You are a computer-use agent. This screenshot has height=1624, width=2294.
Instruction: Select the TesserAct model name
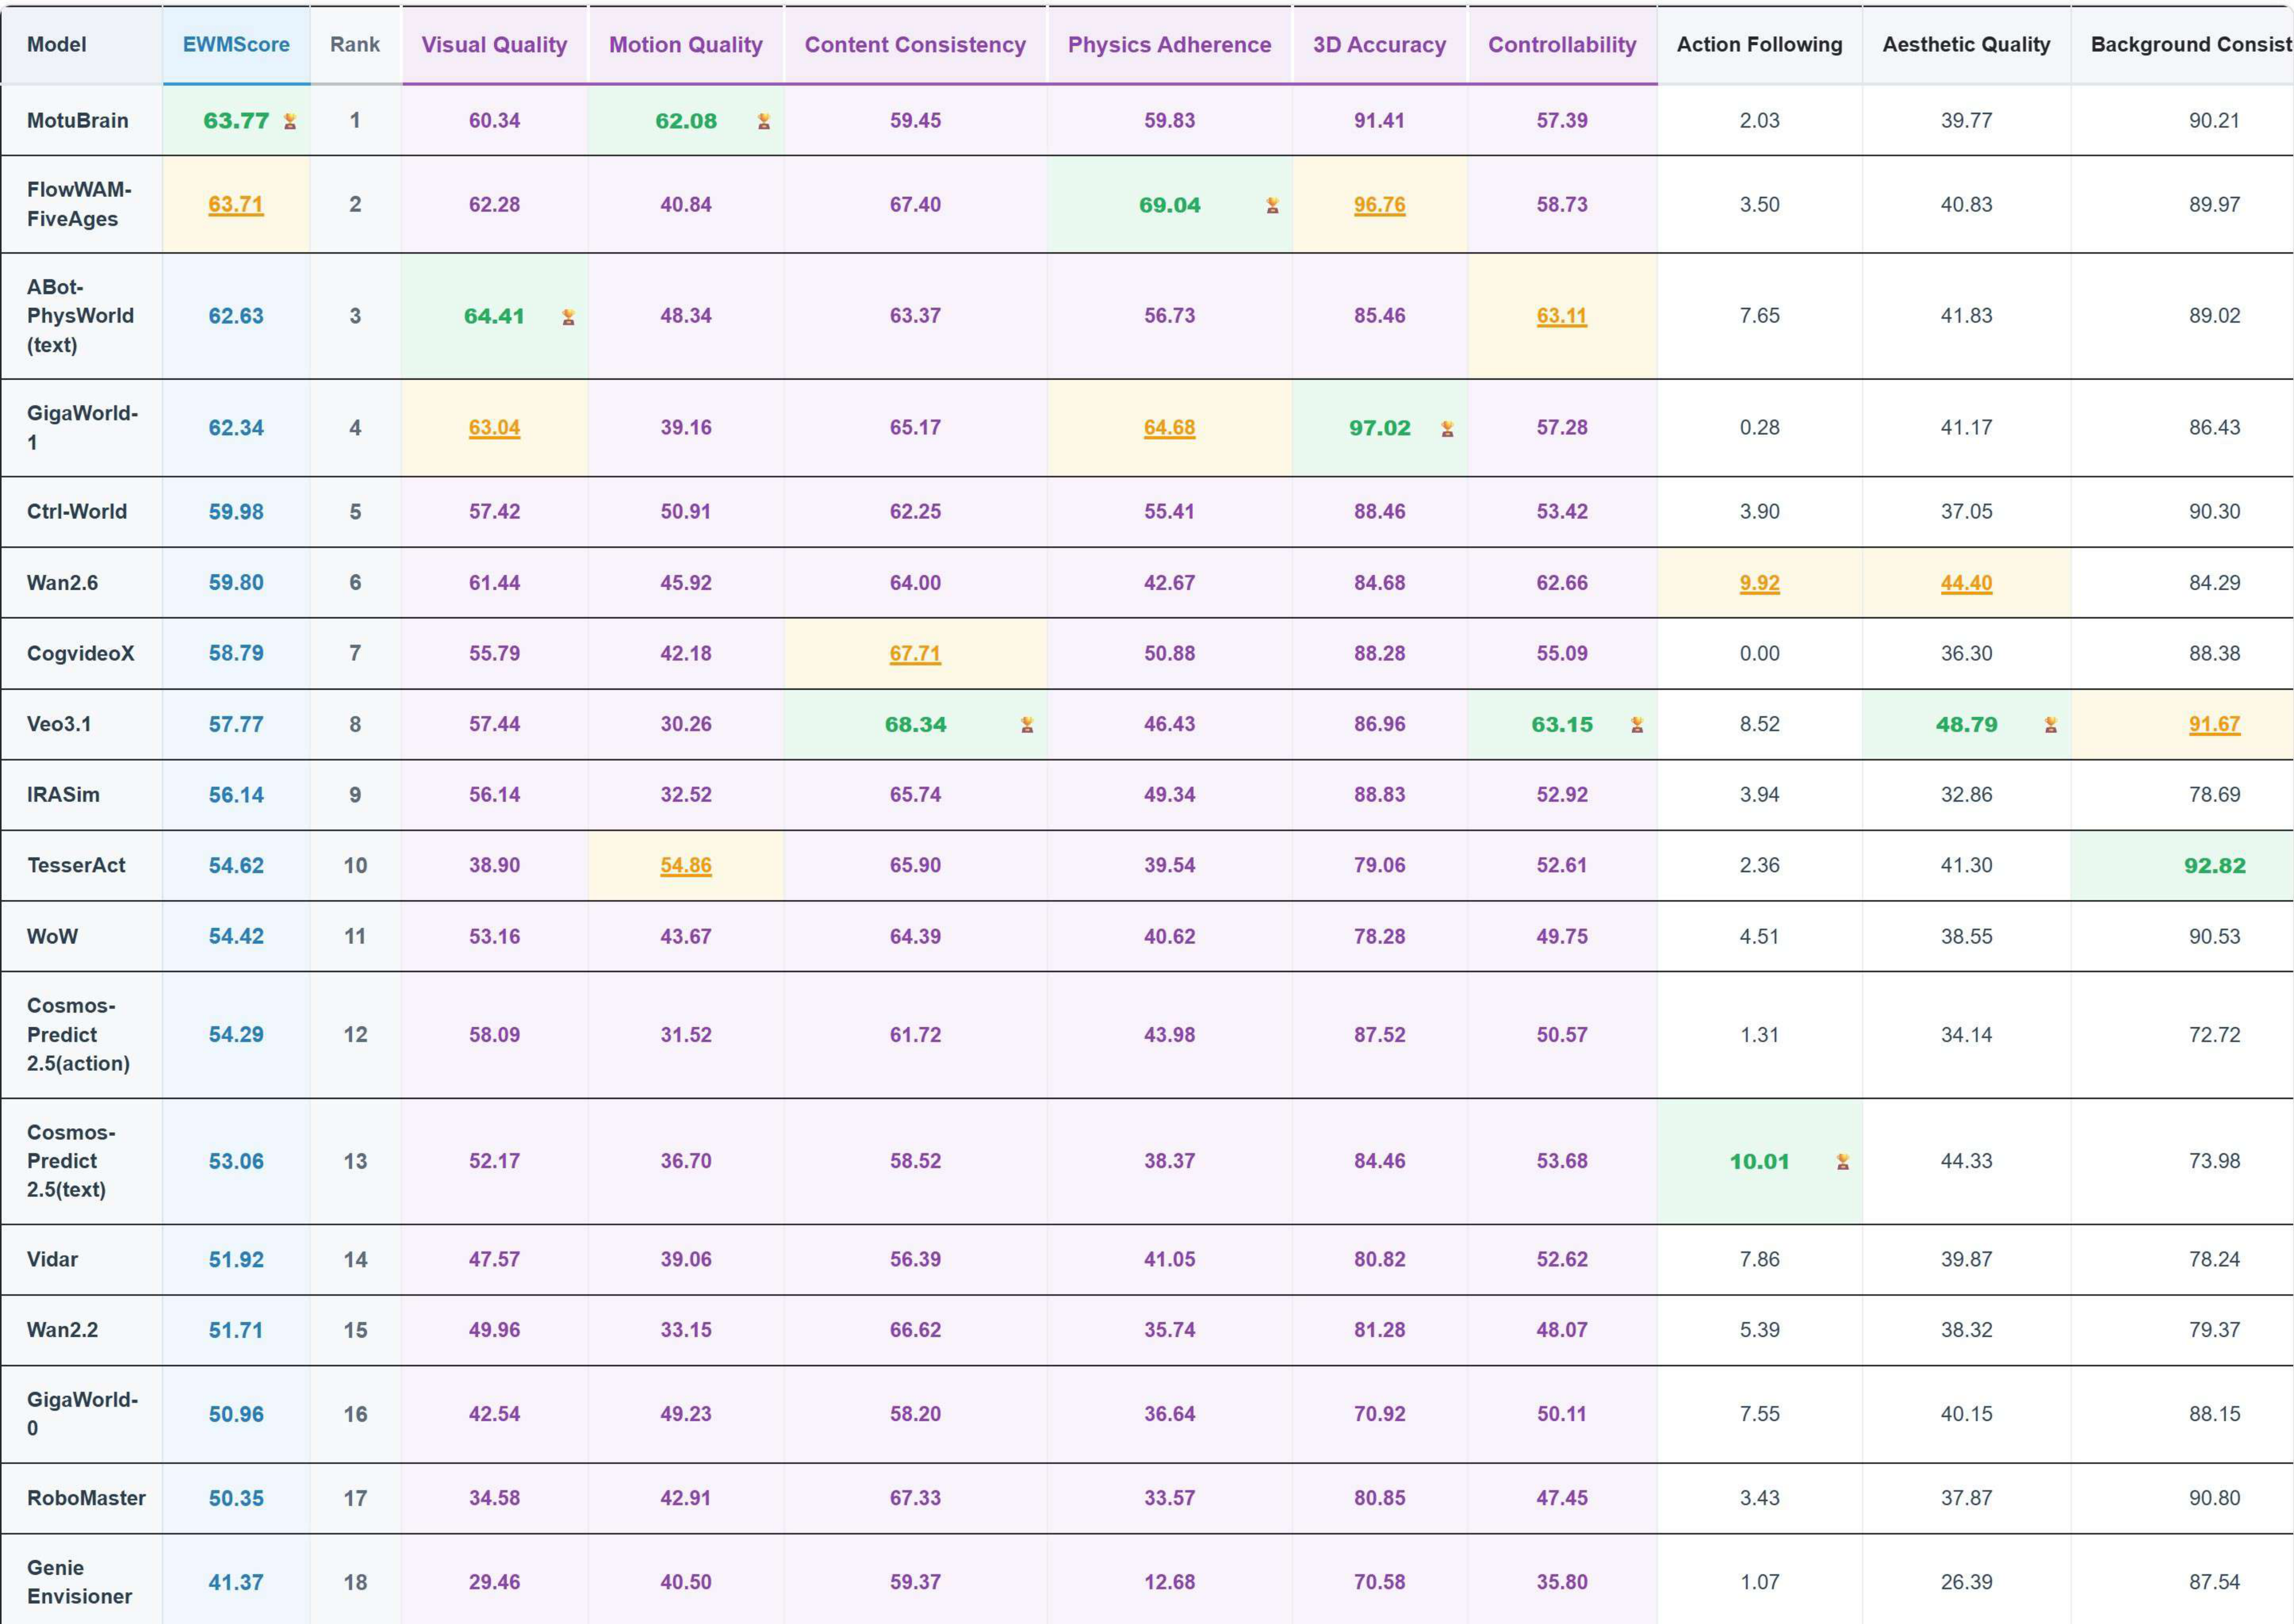coord(76,866)
